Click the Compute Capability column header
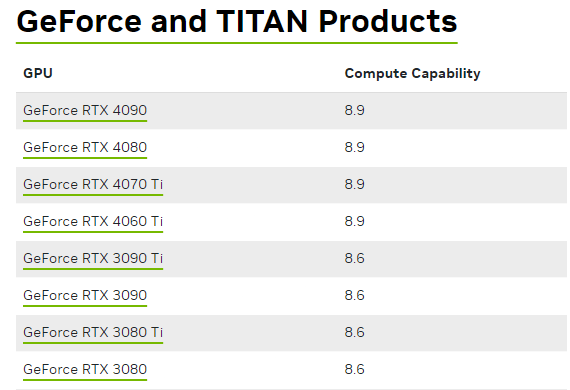The width and height of the screenshot is (570, 390). point(412,74)
